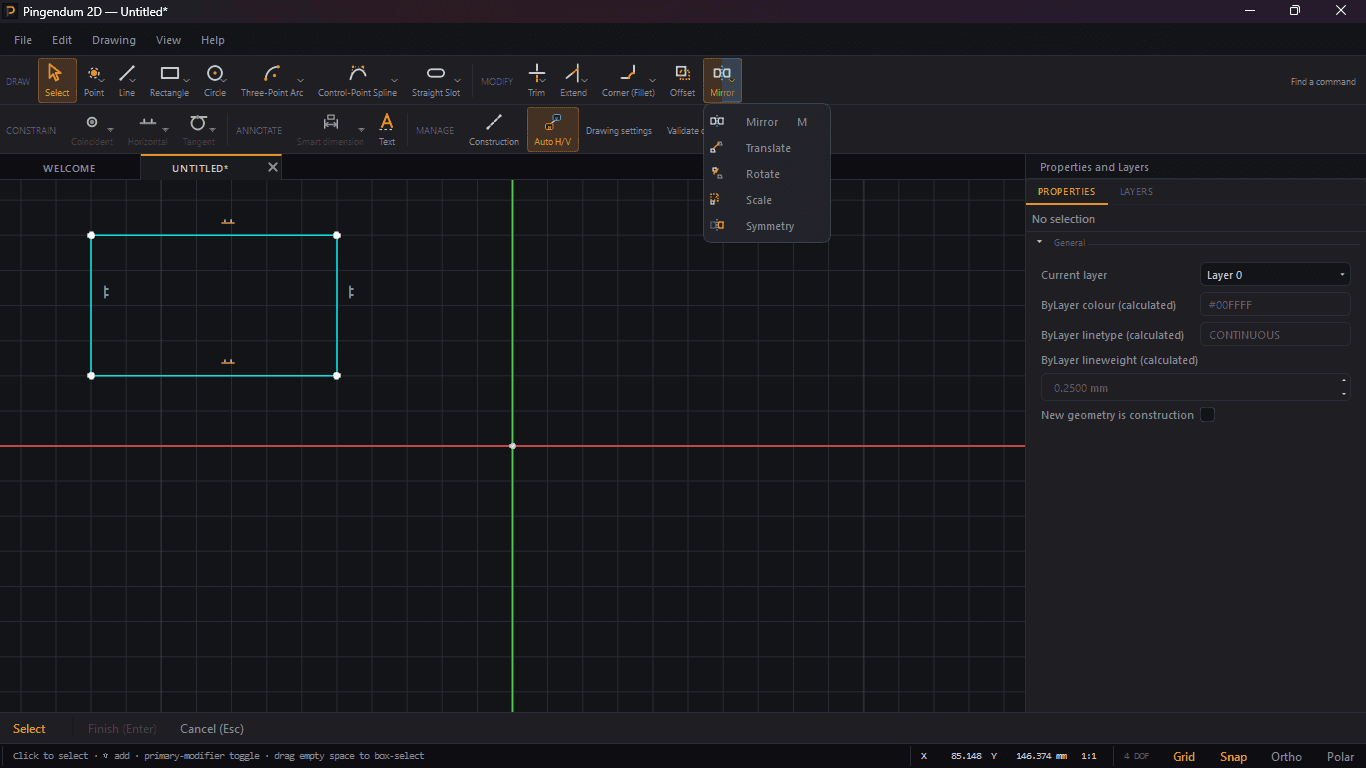Choose Mirror from the dropdown list

click(x=767, y=122)
